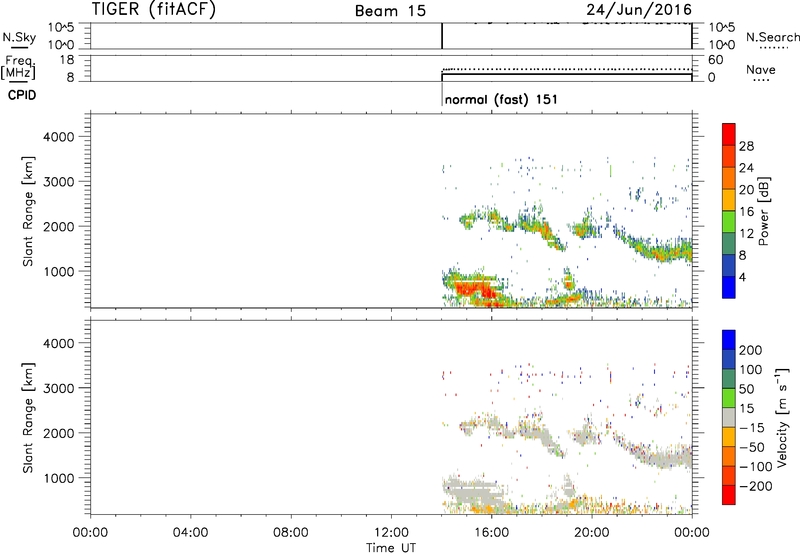Click '4000' tick on power panel

tap(58, 137)
